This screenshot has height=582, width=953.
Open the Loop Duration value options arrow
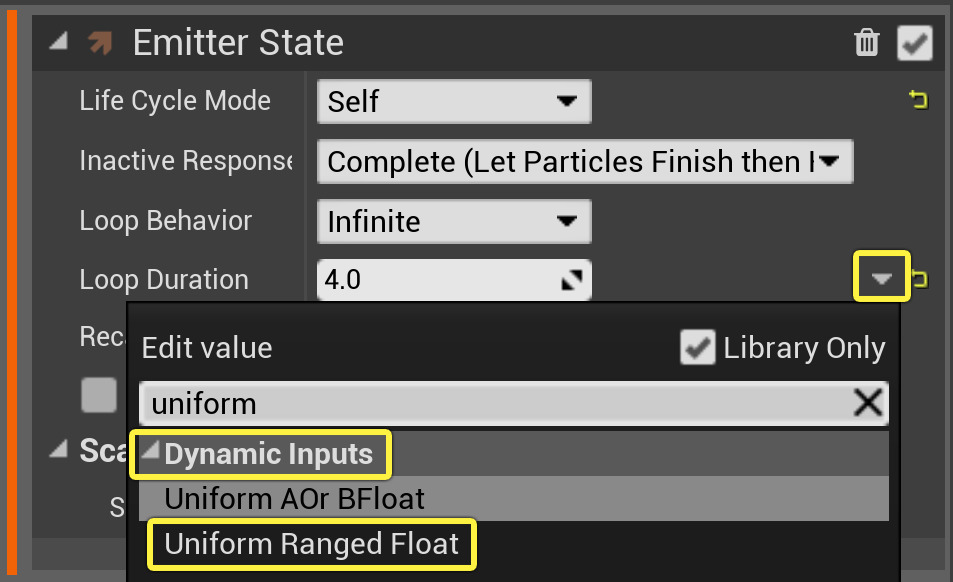point(881,279)
